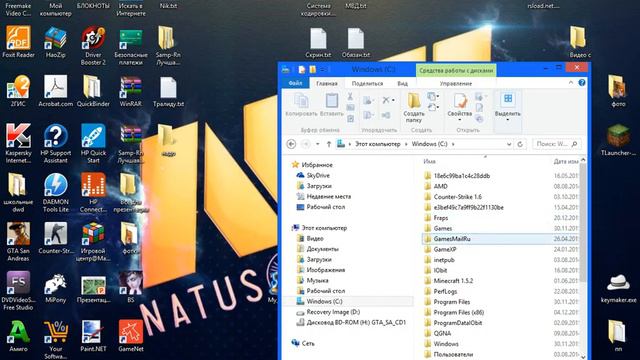This screenshot has width=640, height=360.
Task: Switch to the Поделиться ribbon tab
Action: [x=367, y=83]
